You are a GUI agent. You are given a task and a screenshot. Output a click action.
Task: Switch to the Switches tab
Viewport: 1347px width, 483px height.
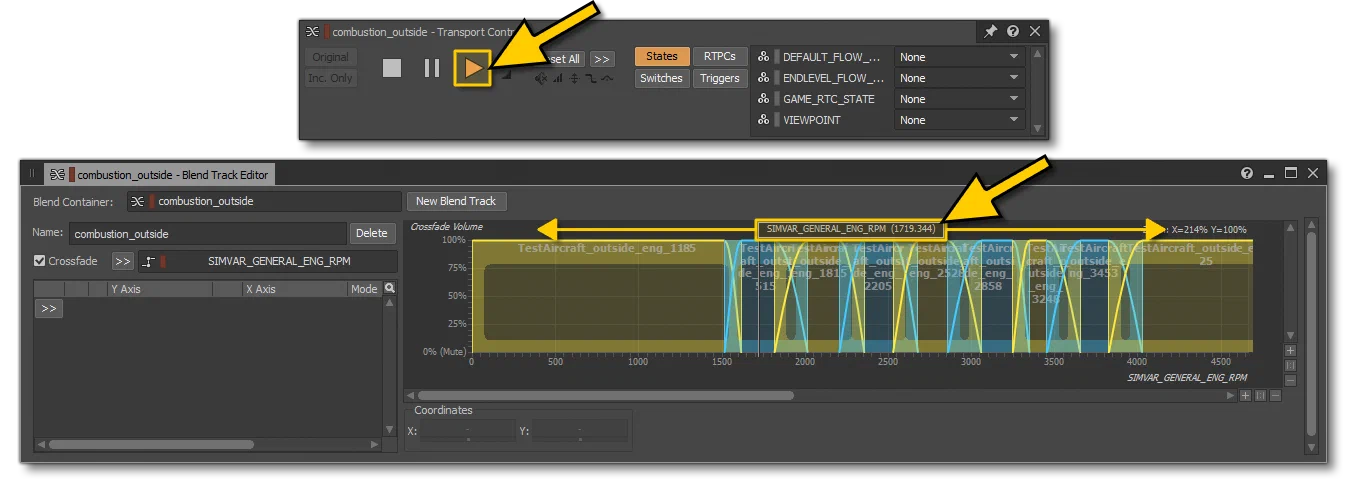coord(662,78)
